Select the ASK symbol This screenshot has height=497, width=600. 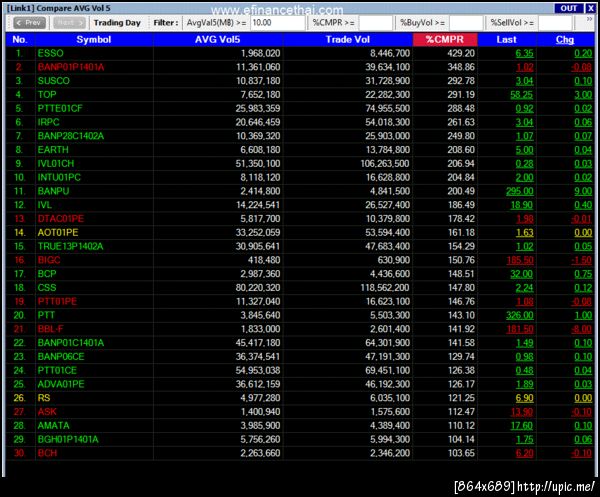[x=47, y=411]
